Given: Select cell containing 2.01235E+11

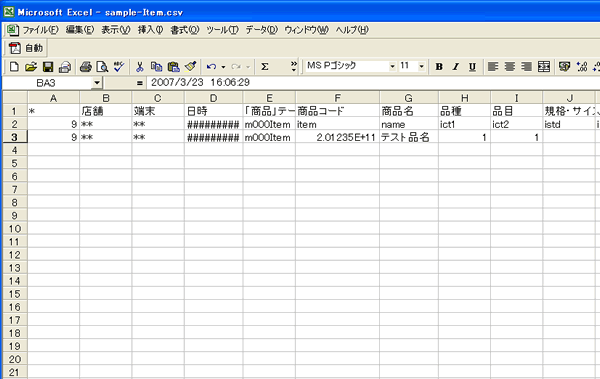Looking at the screenshot, I should (x=338, y=137).
